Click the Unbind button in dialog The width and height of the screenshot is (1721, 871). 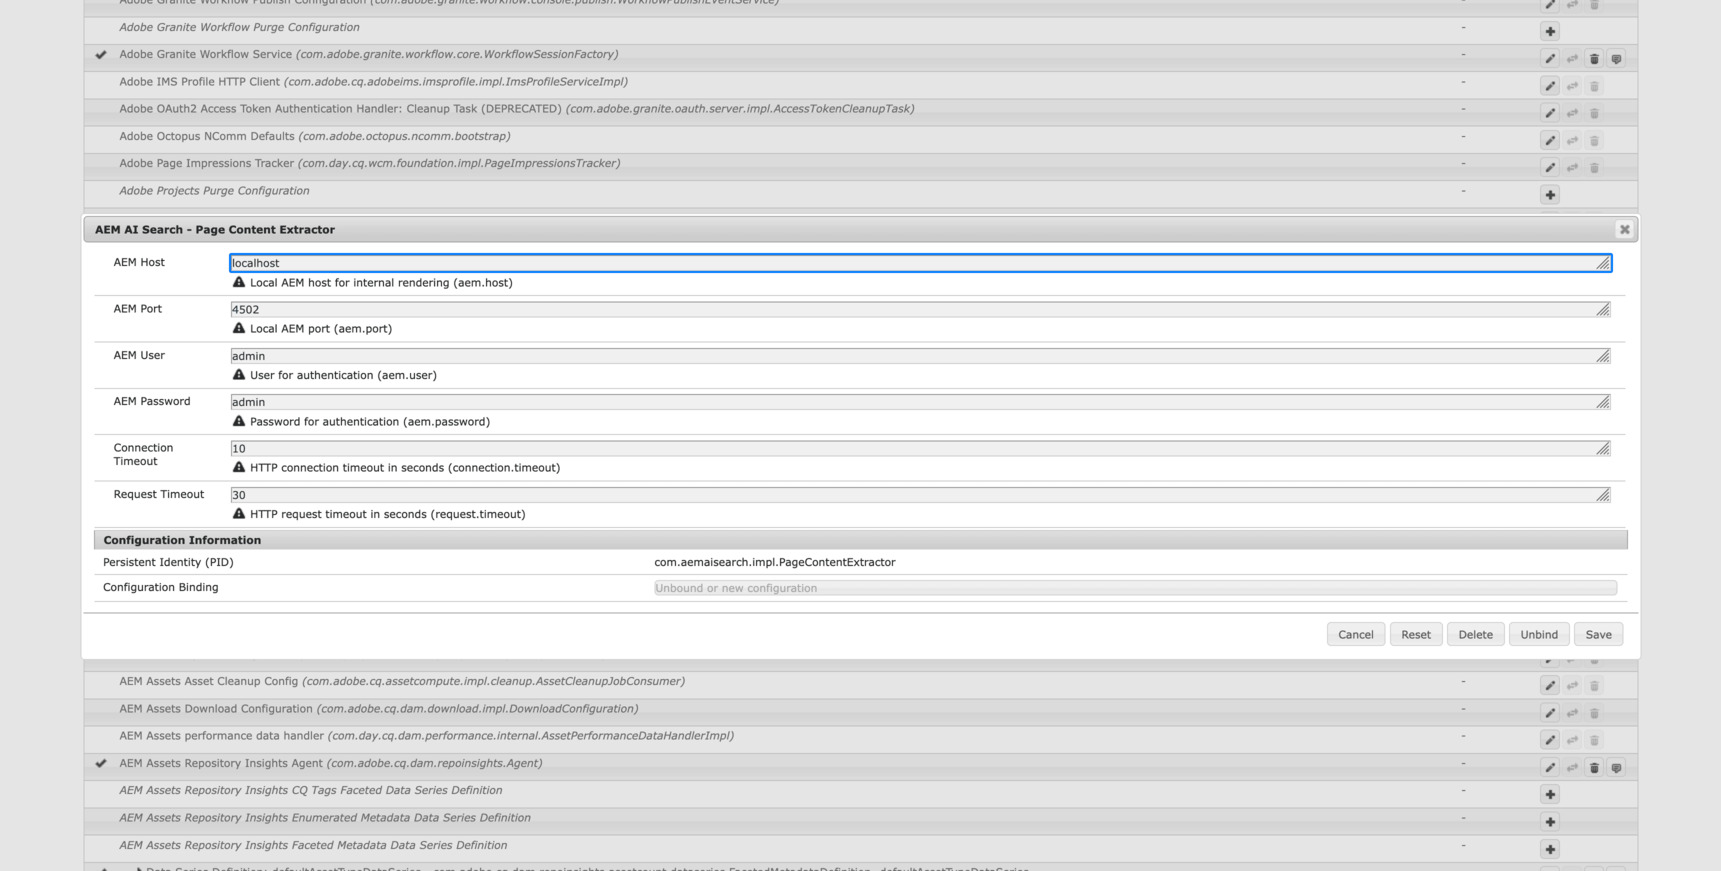1539,635
